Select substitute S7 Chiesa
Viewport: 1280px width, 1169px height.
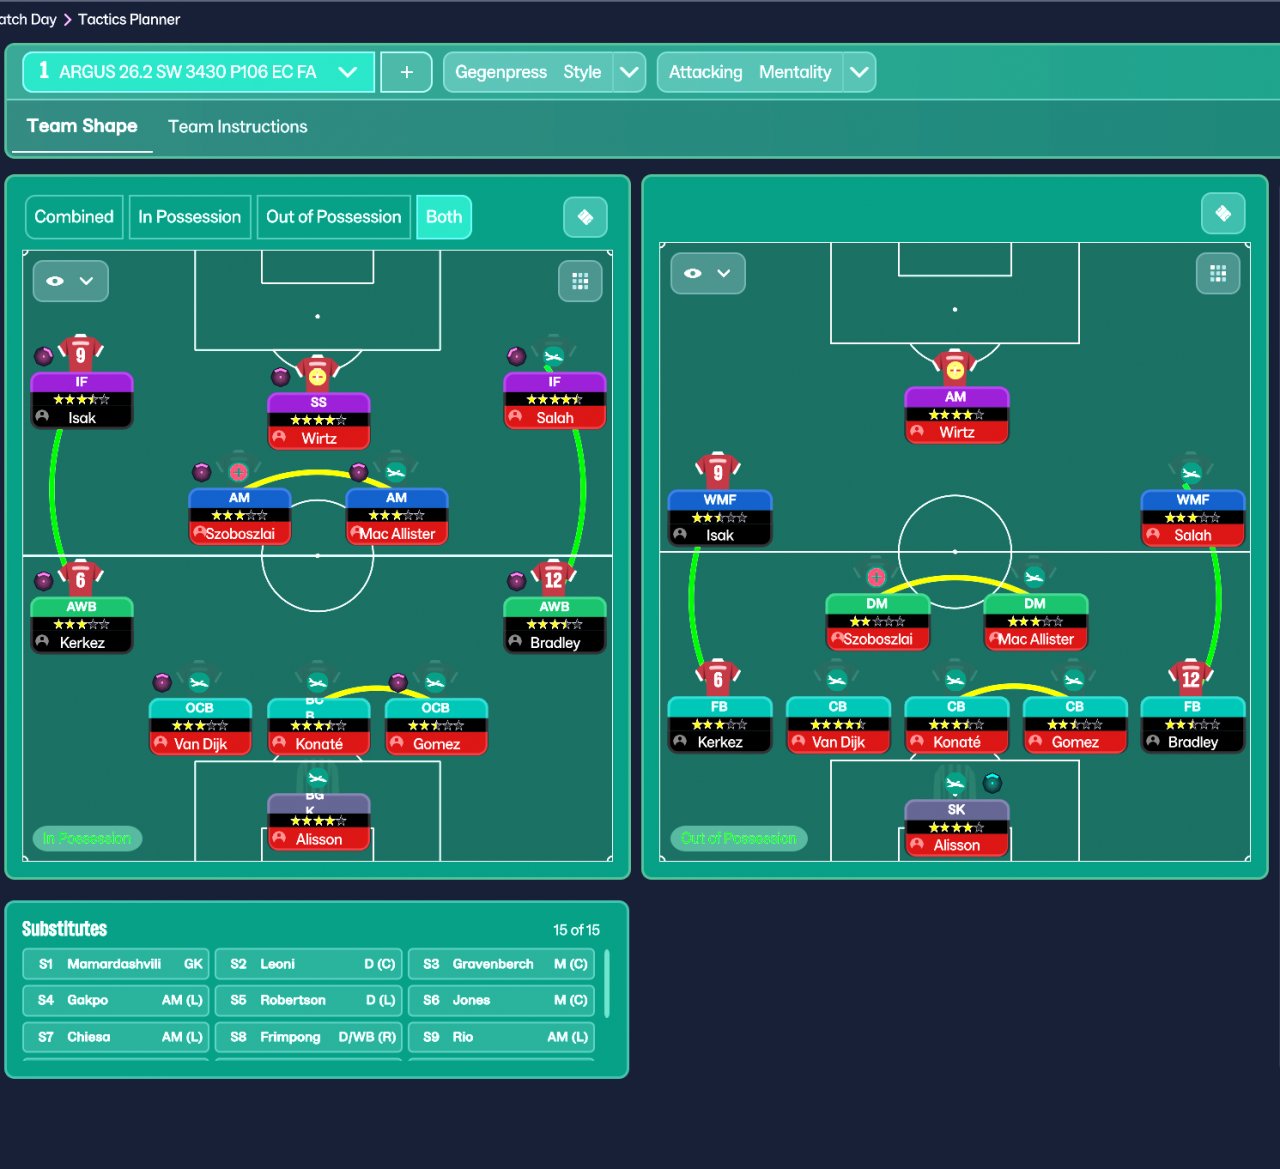click(116, 1037)
